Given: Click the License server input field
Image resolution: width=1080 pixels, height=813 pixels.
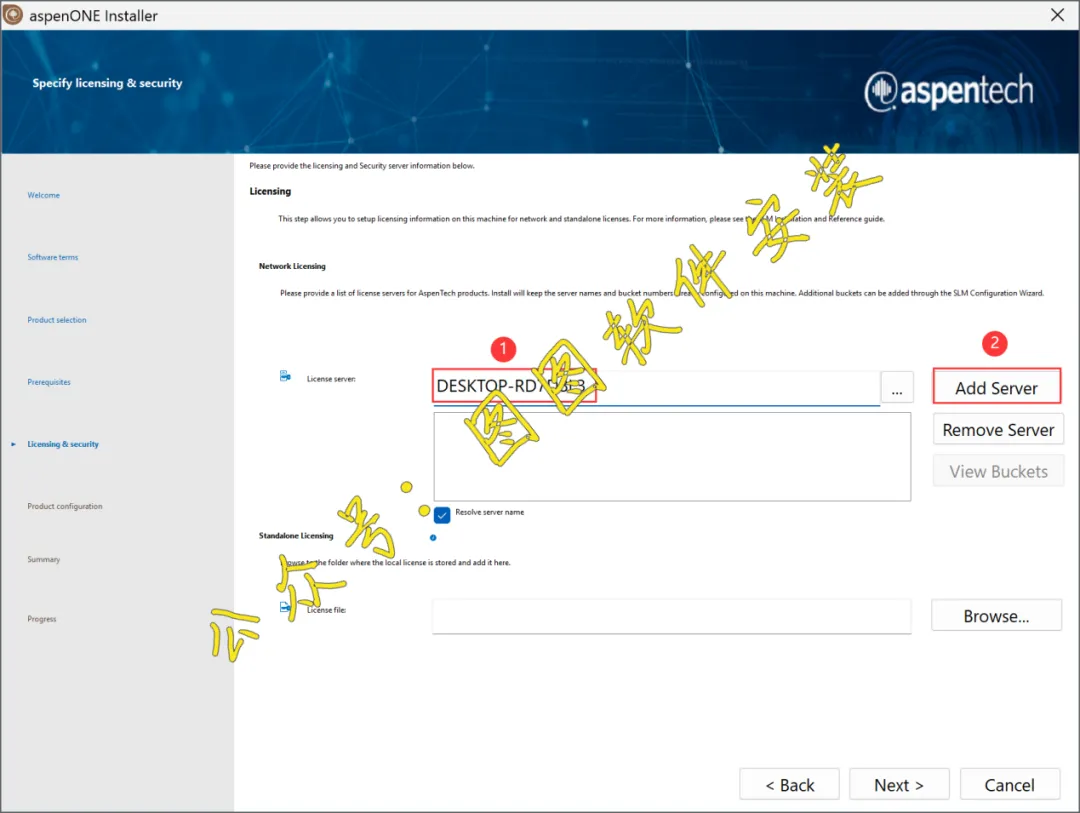Looking at the screenshot, I should pos(656,387).
